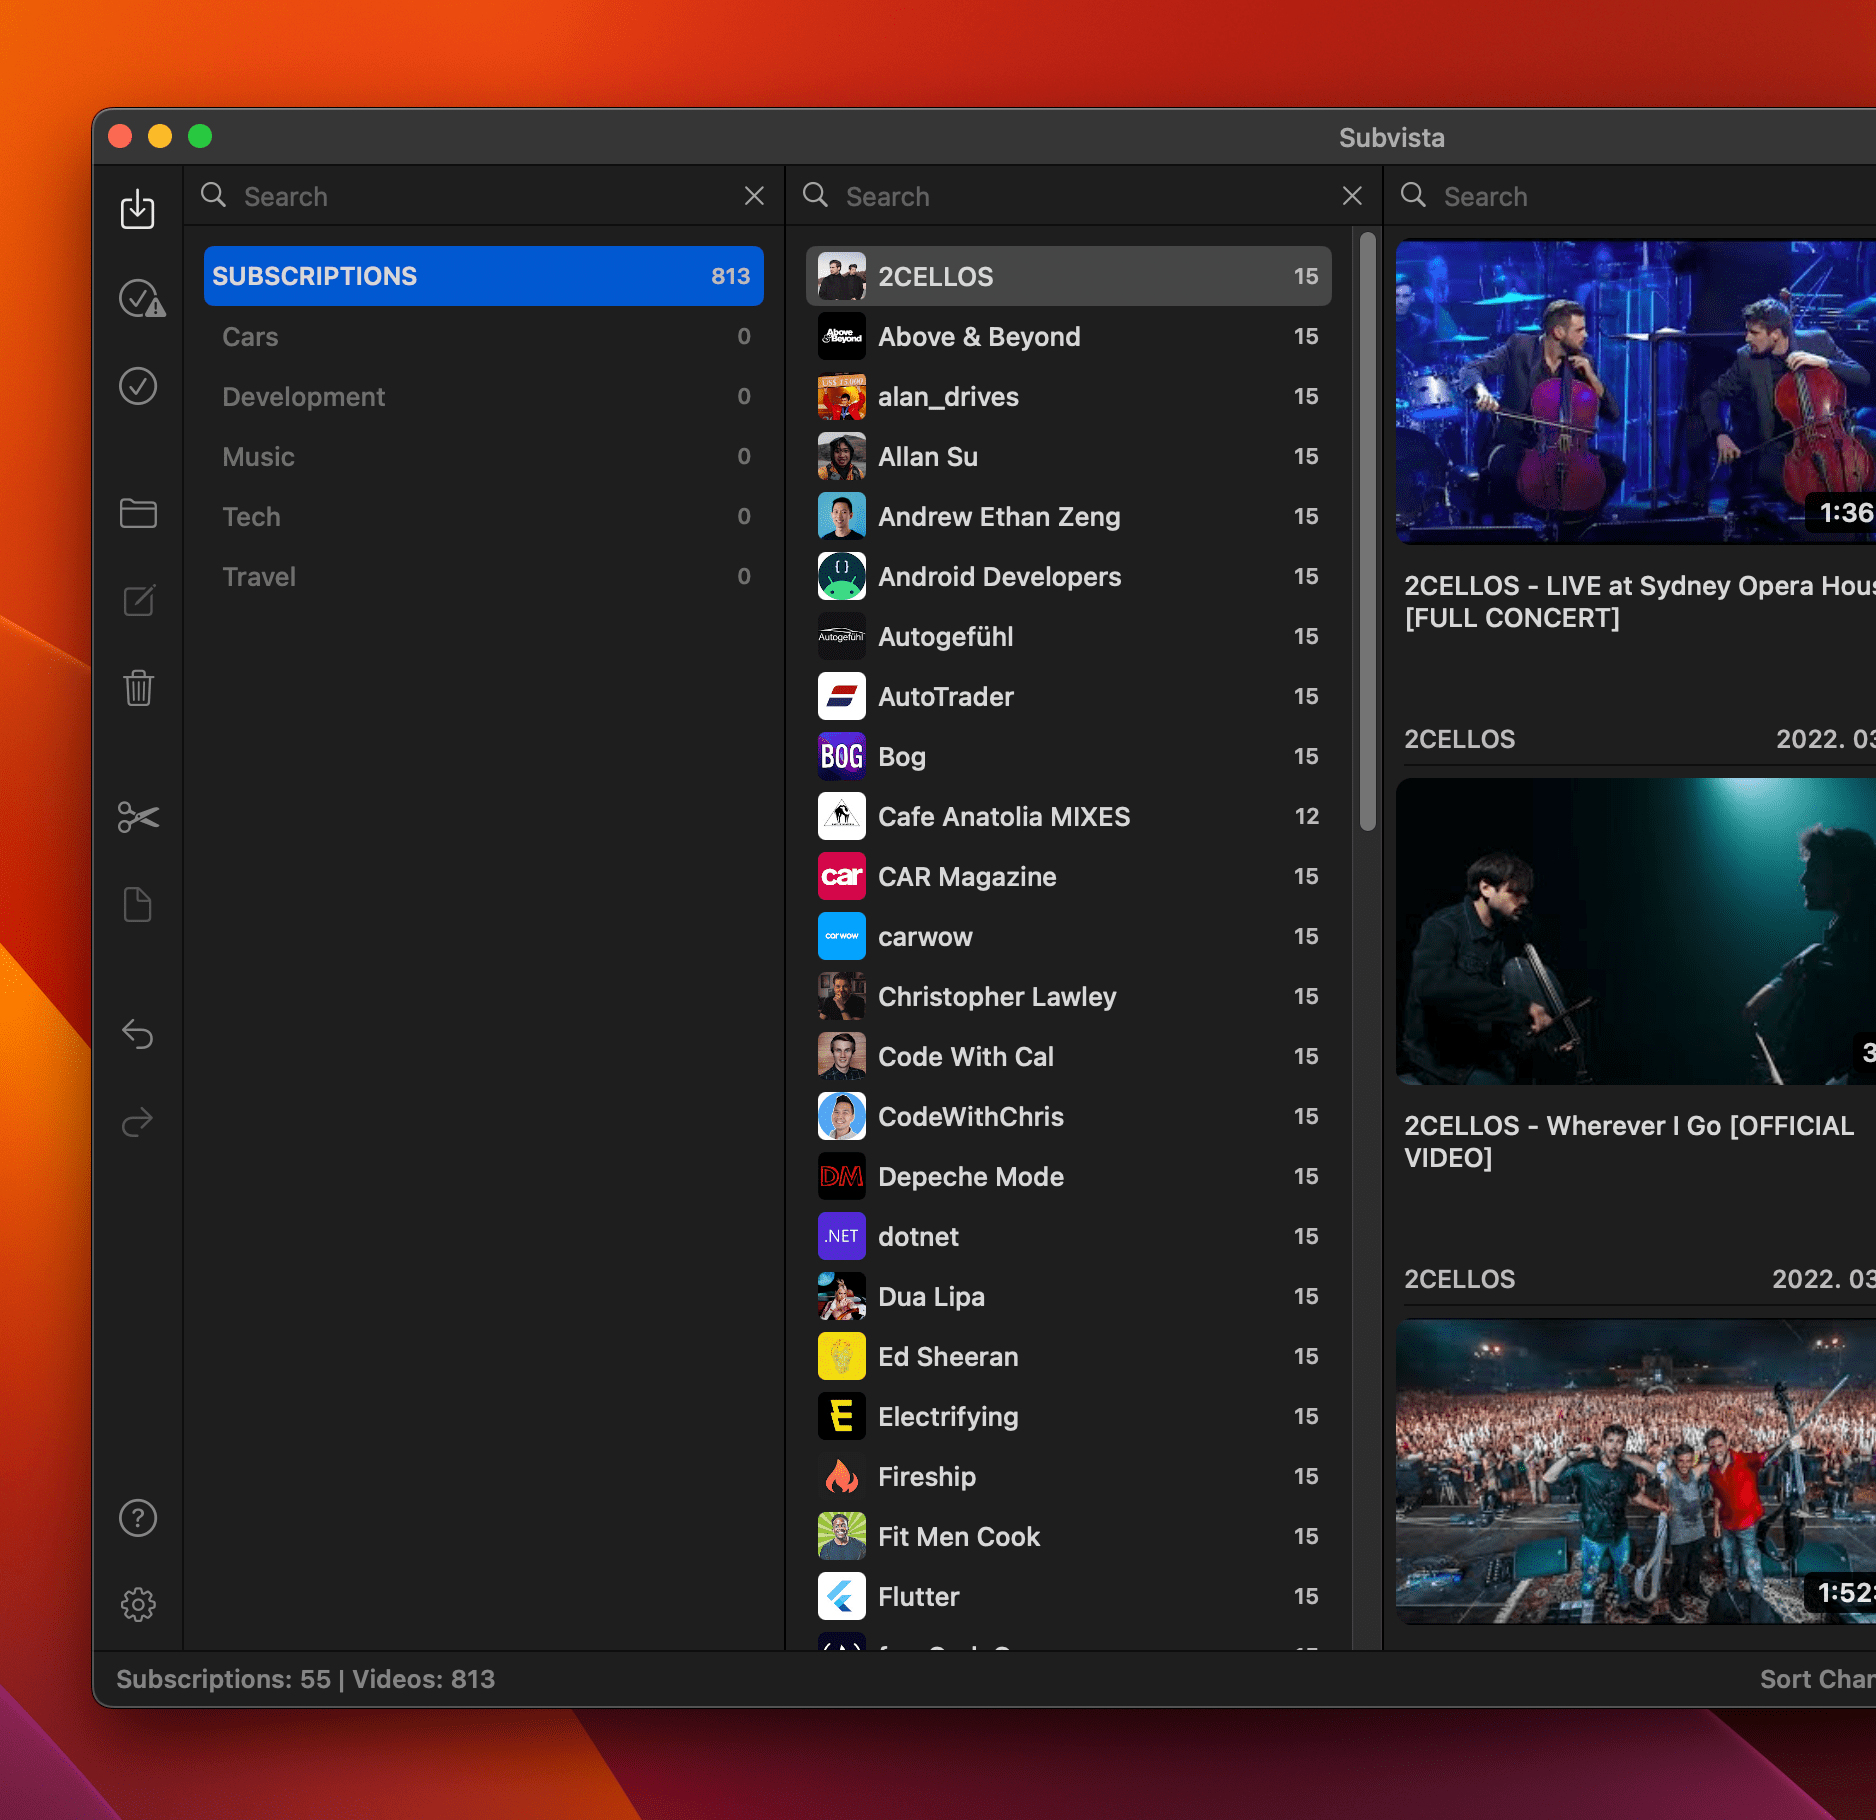This screenshot has height=1820, width=1876.
Task: Click the folder icon in sidebar
Action: click(x=138, y=513)
